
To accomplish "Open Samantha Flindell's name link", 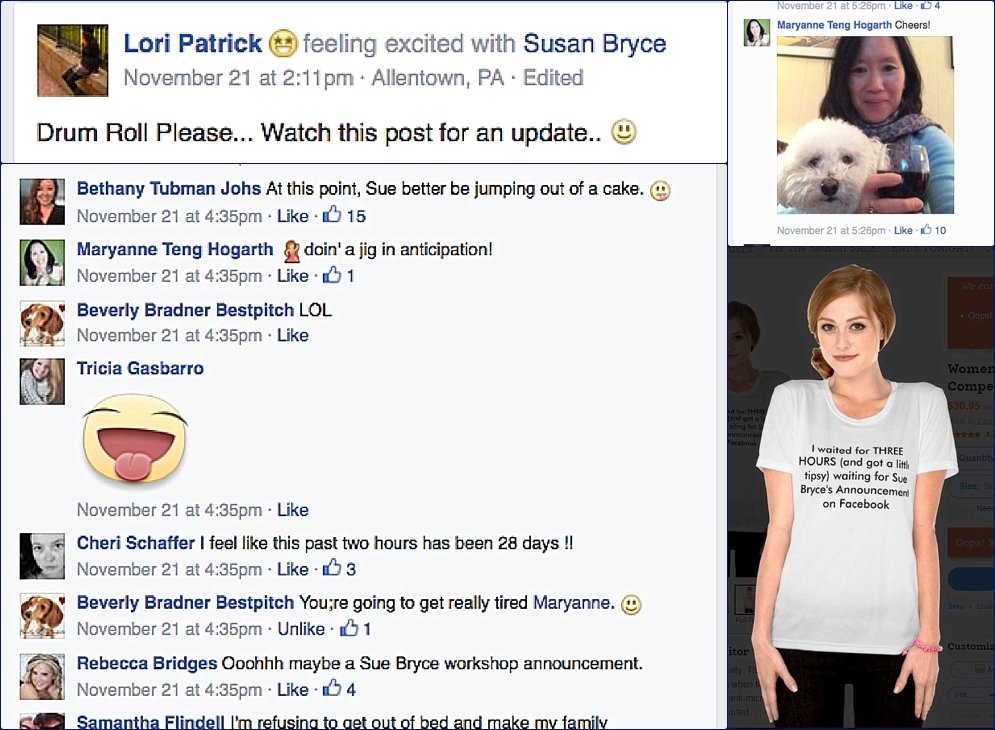I will 150,722.
